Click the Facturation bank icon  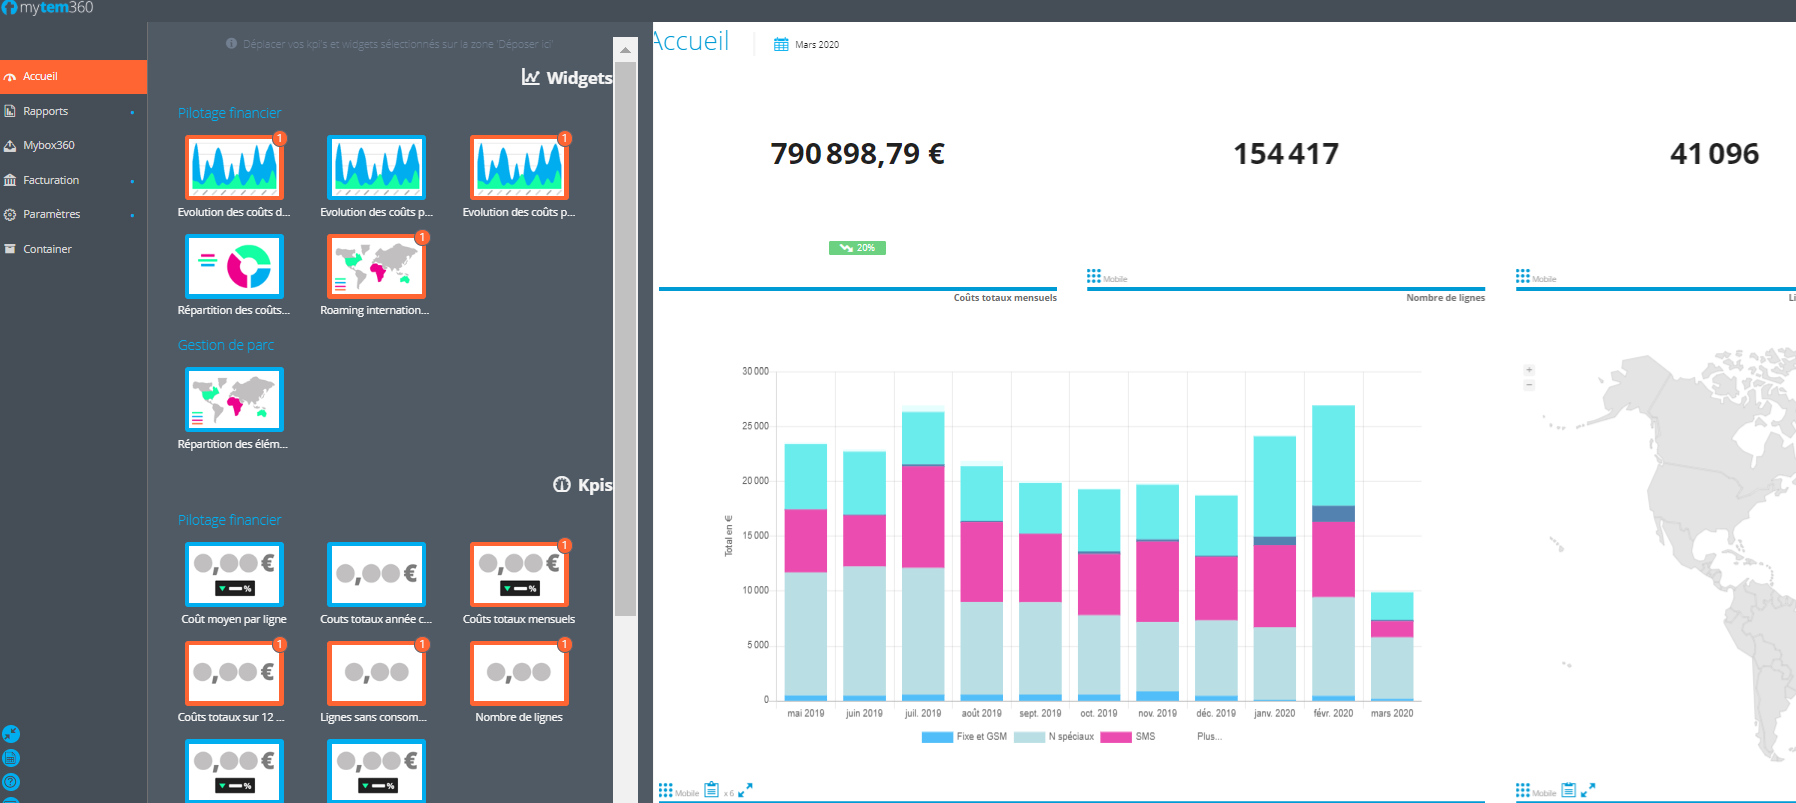(x=10, y=180)
